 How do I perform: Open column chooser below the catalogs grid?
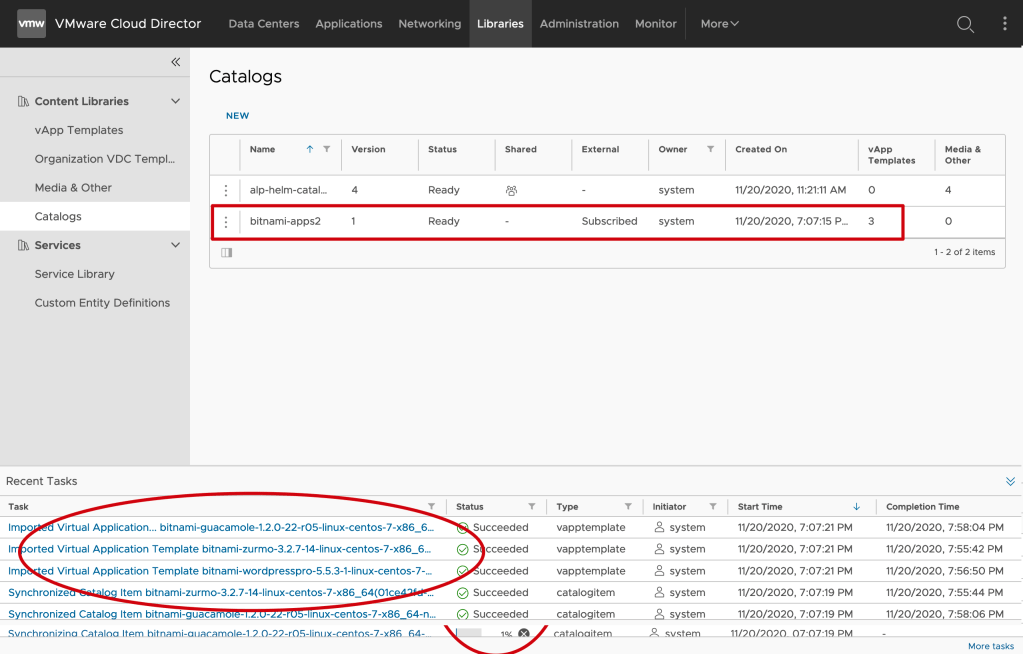(x=226, y=253)
